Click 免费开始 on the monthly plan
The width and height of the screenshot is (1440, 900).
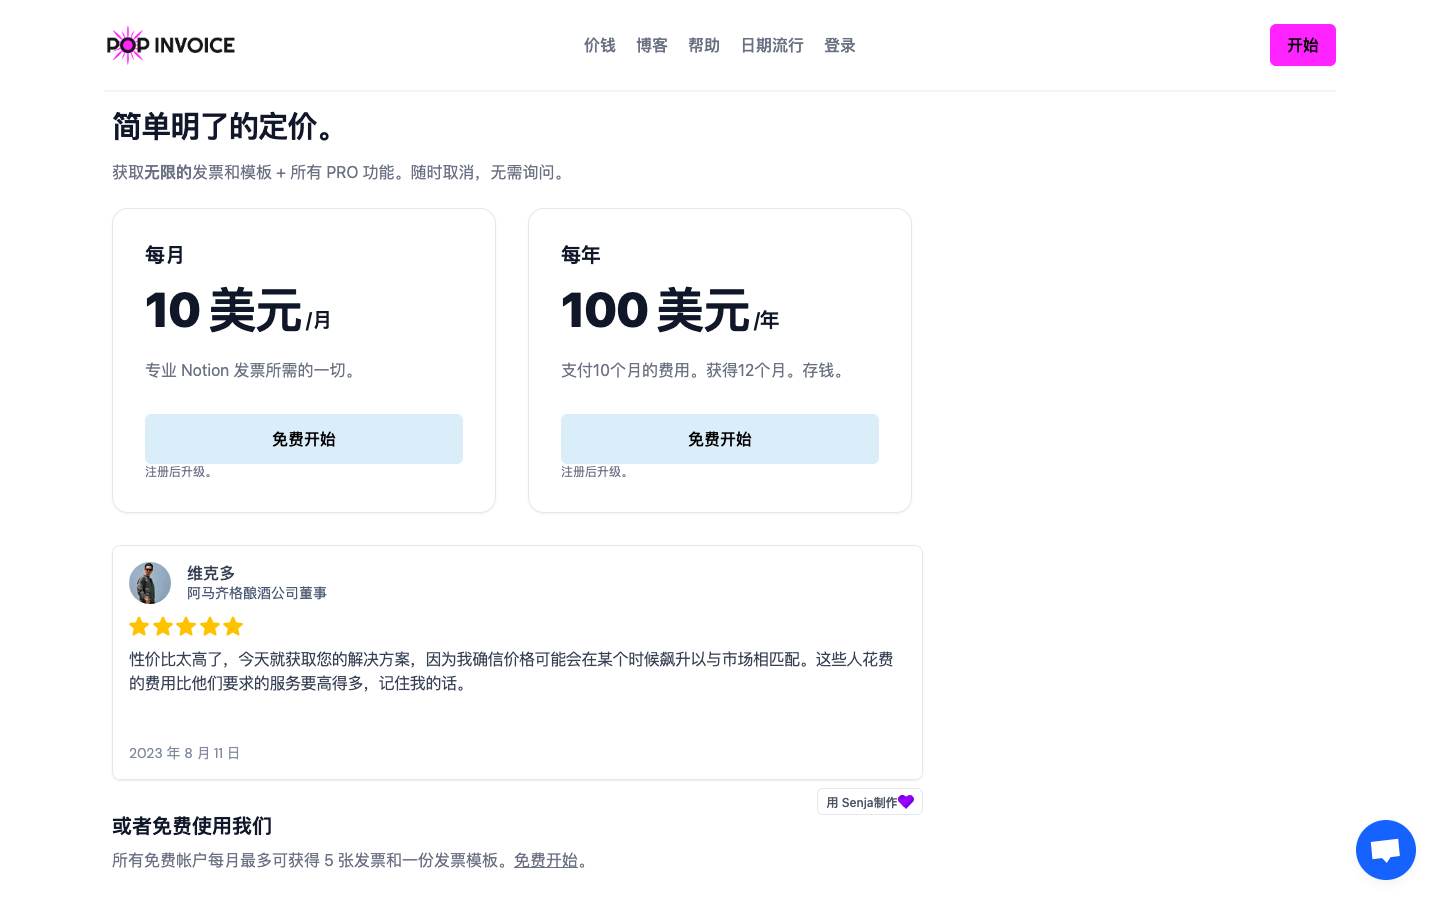click(304, 439)
